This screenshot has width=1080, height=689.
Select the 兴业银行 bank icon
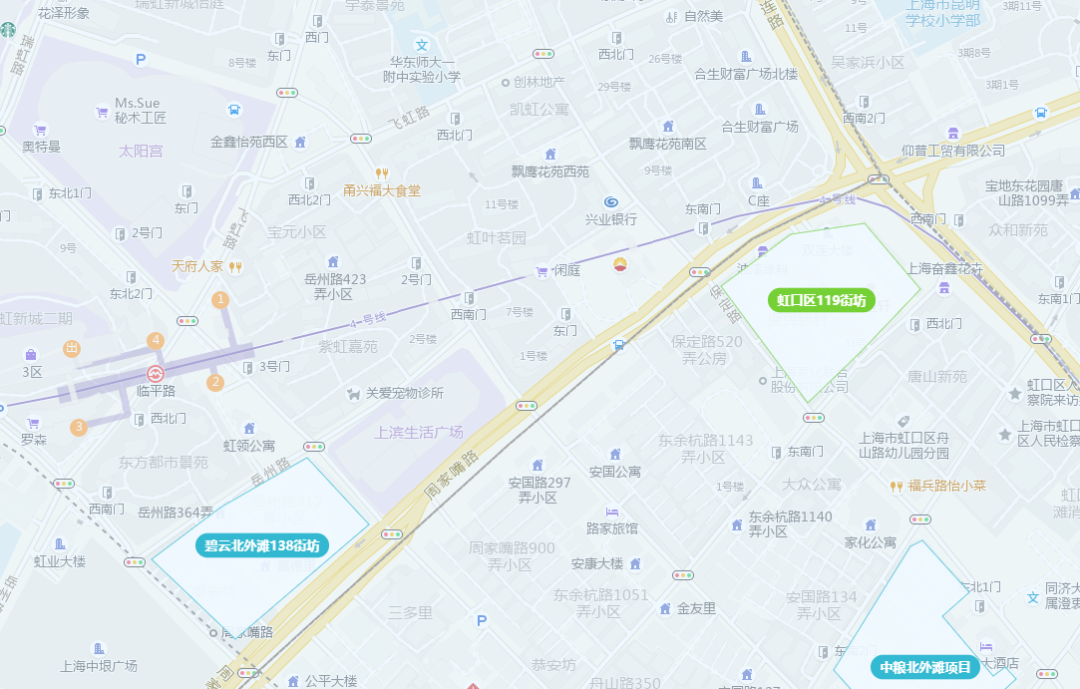pyautogui.click(x=611, y=203)
